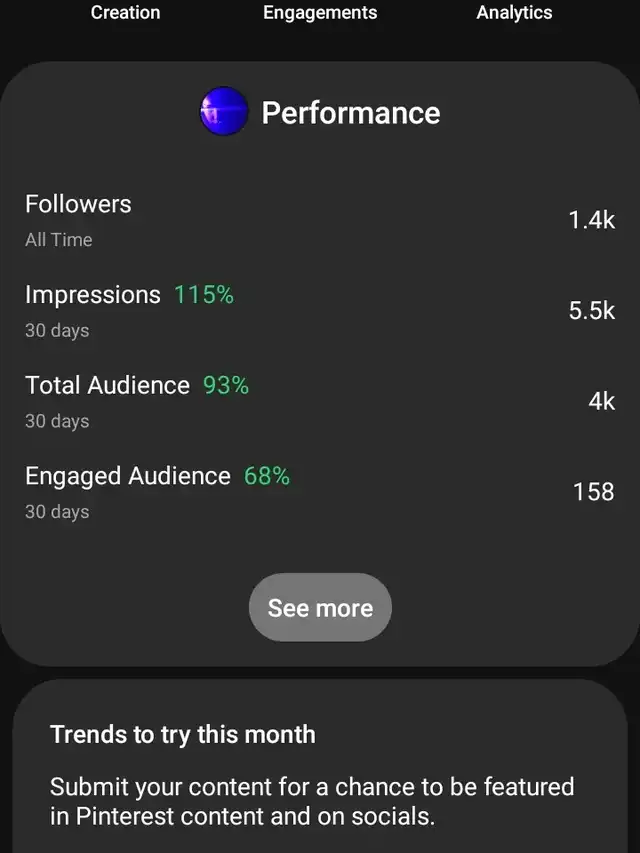
Task: Tap the 1.4k followers count
Action: point(592,220)
